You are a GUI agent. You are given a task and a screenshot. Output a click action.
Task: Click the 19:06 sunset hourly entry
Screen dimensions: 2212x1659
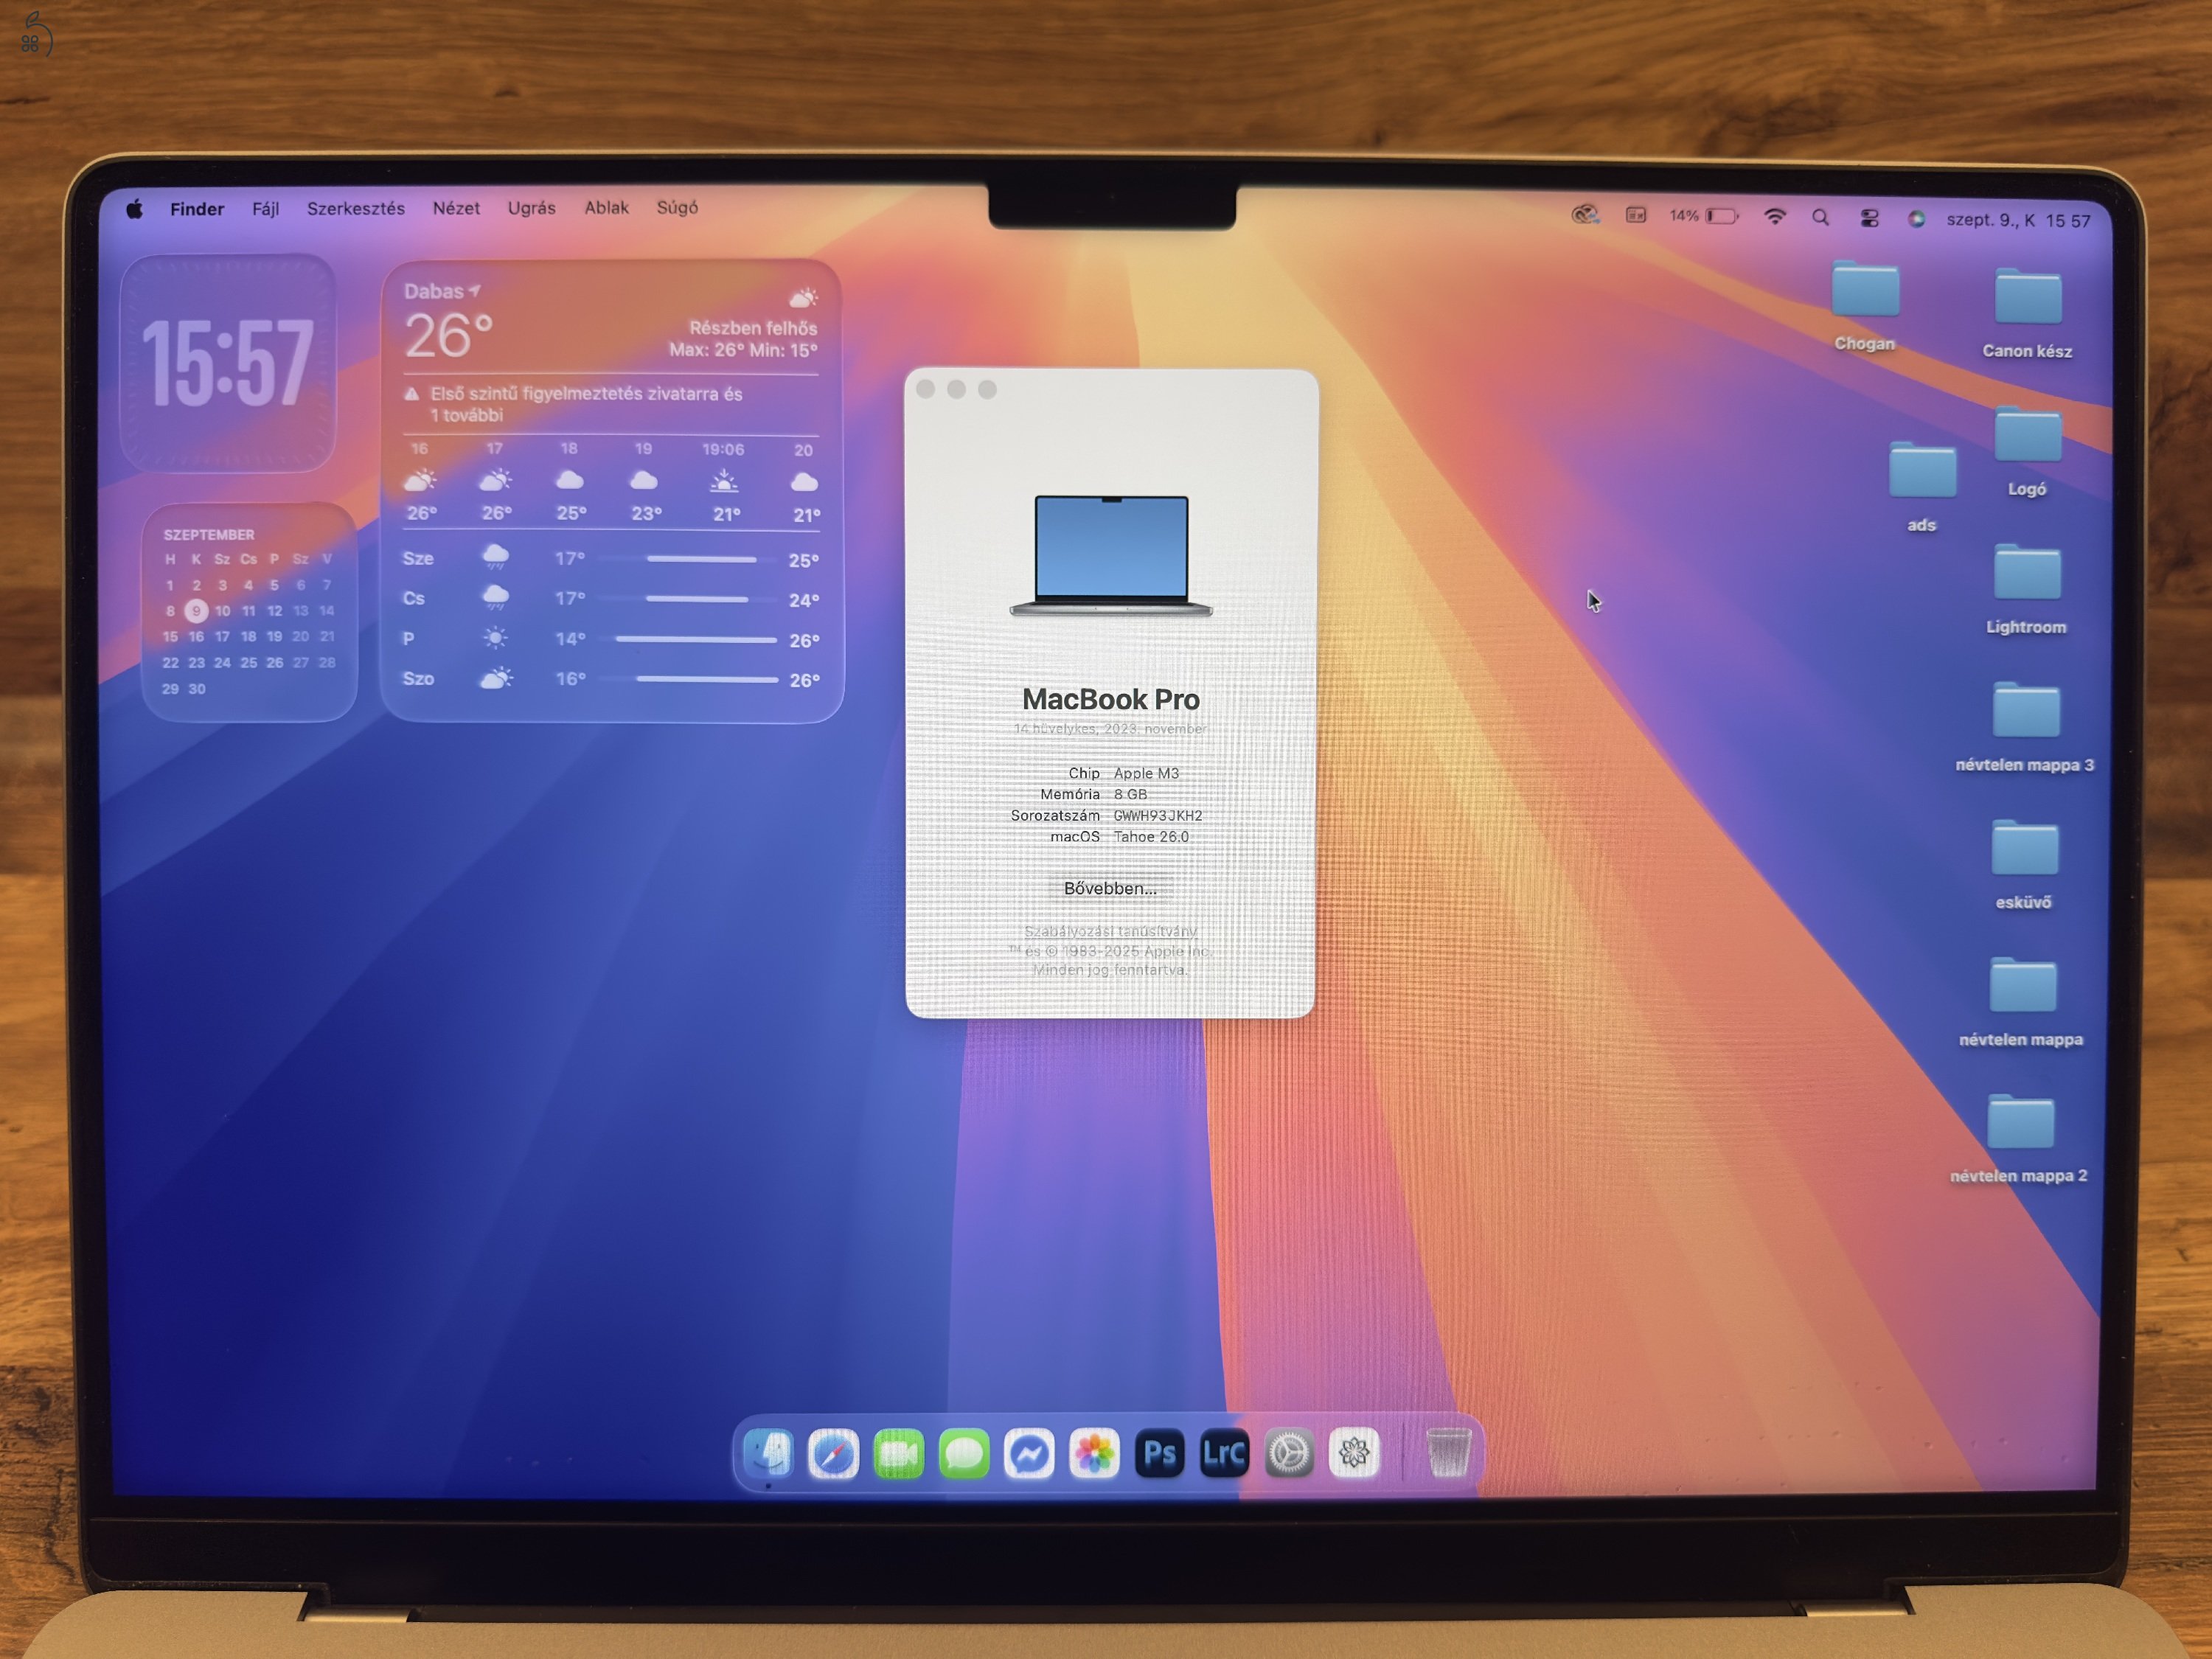pyautogui.click(x=724, y=482)
